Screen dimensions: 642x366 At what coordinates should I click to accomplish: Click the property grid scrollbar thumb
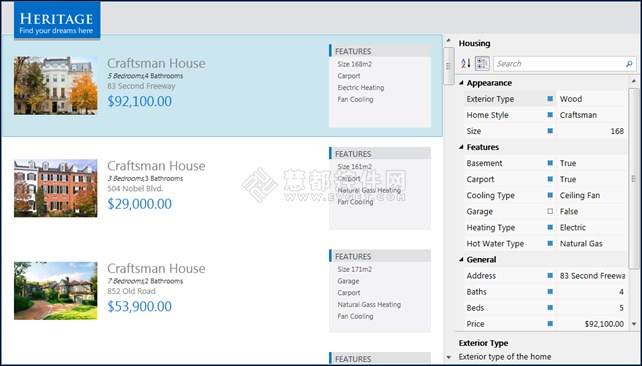tap(634, 179)
